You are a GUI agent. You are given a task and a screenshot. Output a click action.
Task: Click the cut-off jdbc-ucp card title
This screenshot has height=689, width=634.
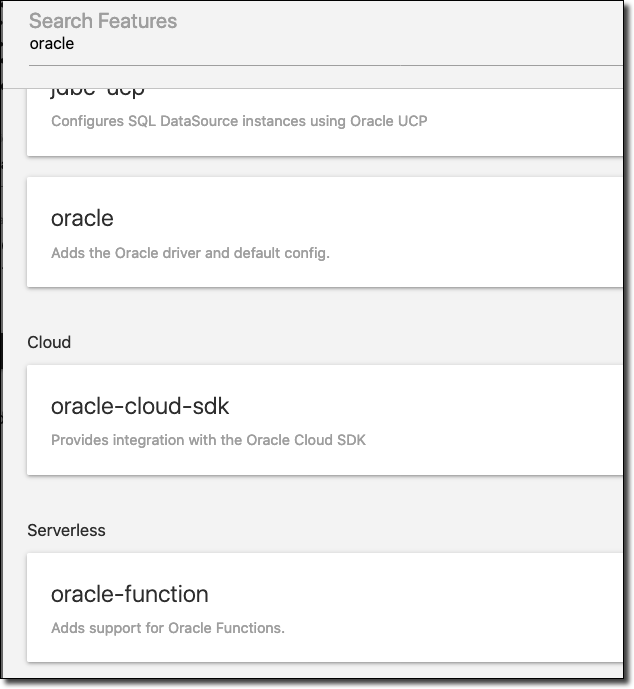pyautogui.click(x=98, y=91)
